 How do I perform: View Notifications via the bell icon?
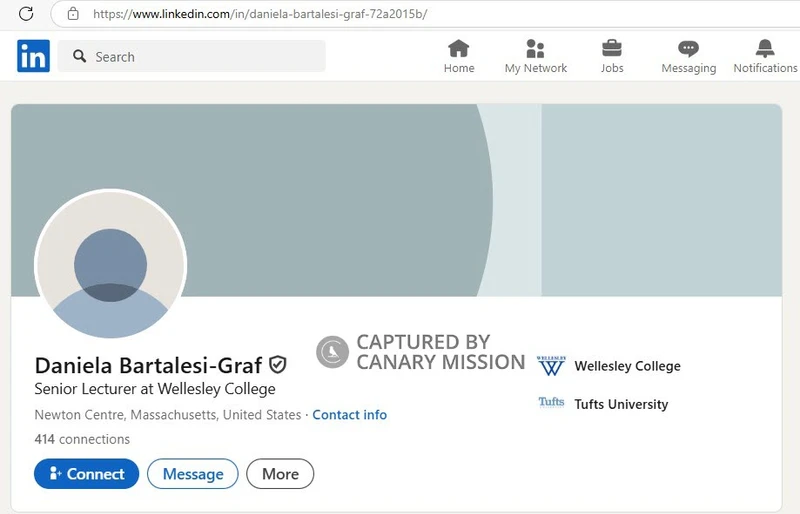coord(765,56)
